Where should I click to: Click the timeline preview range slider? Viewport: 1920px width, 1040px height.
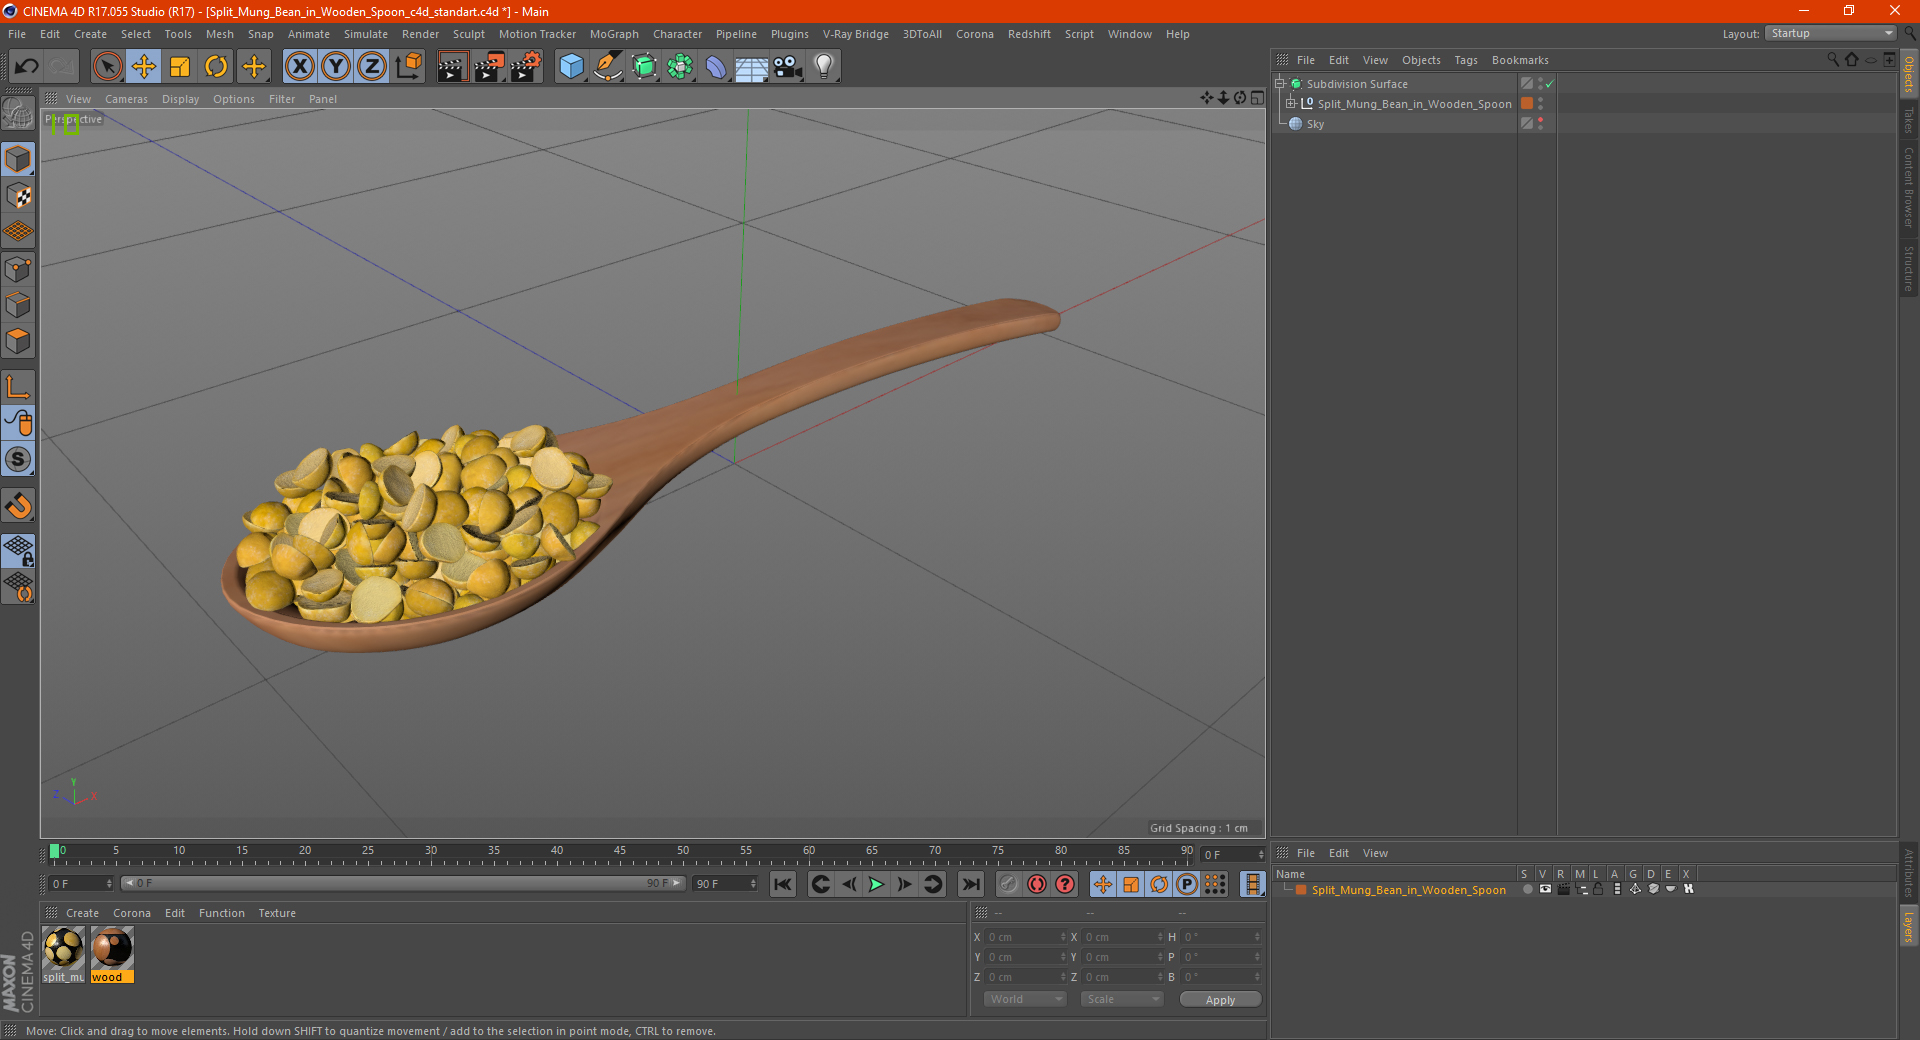point(402,883)
